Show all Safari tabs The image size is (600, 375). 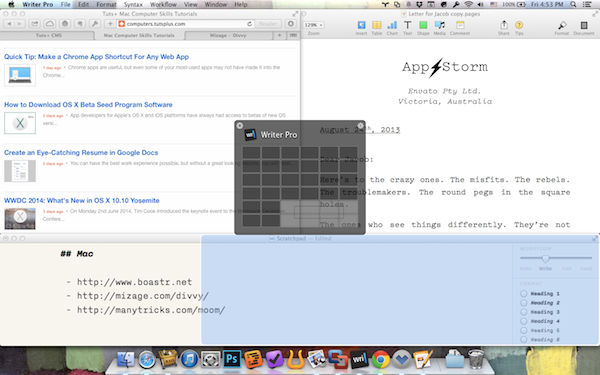pos(293,35)
